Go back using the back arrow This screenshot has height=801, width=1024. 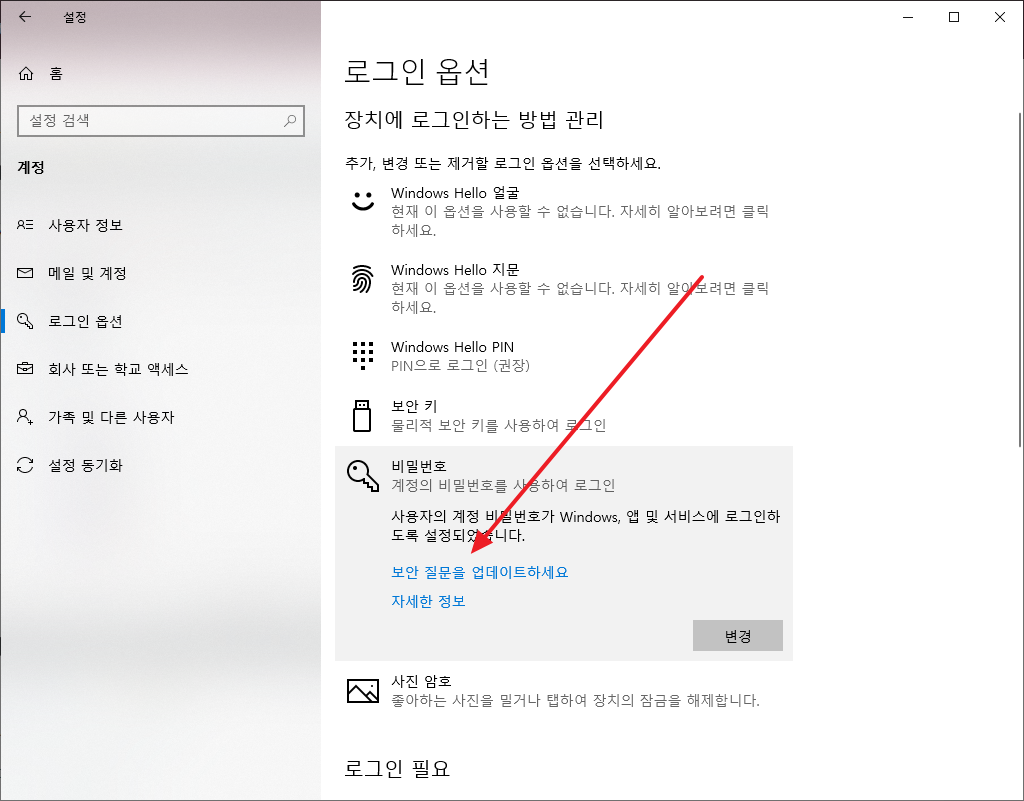pyautogui.click(x=25, y=17)
